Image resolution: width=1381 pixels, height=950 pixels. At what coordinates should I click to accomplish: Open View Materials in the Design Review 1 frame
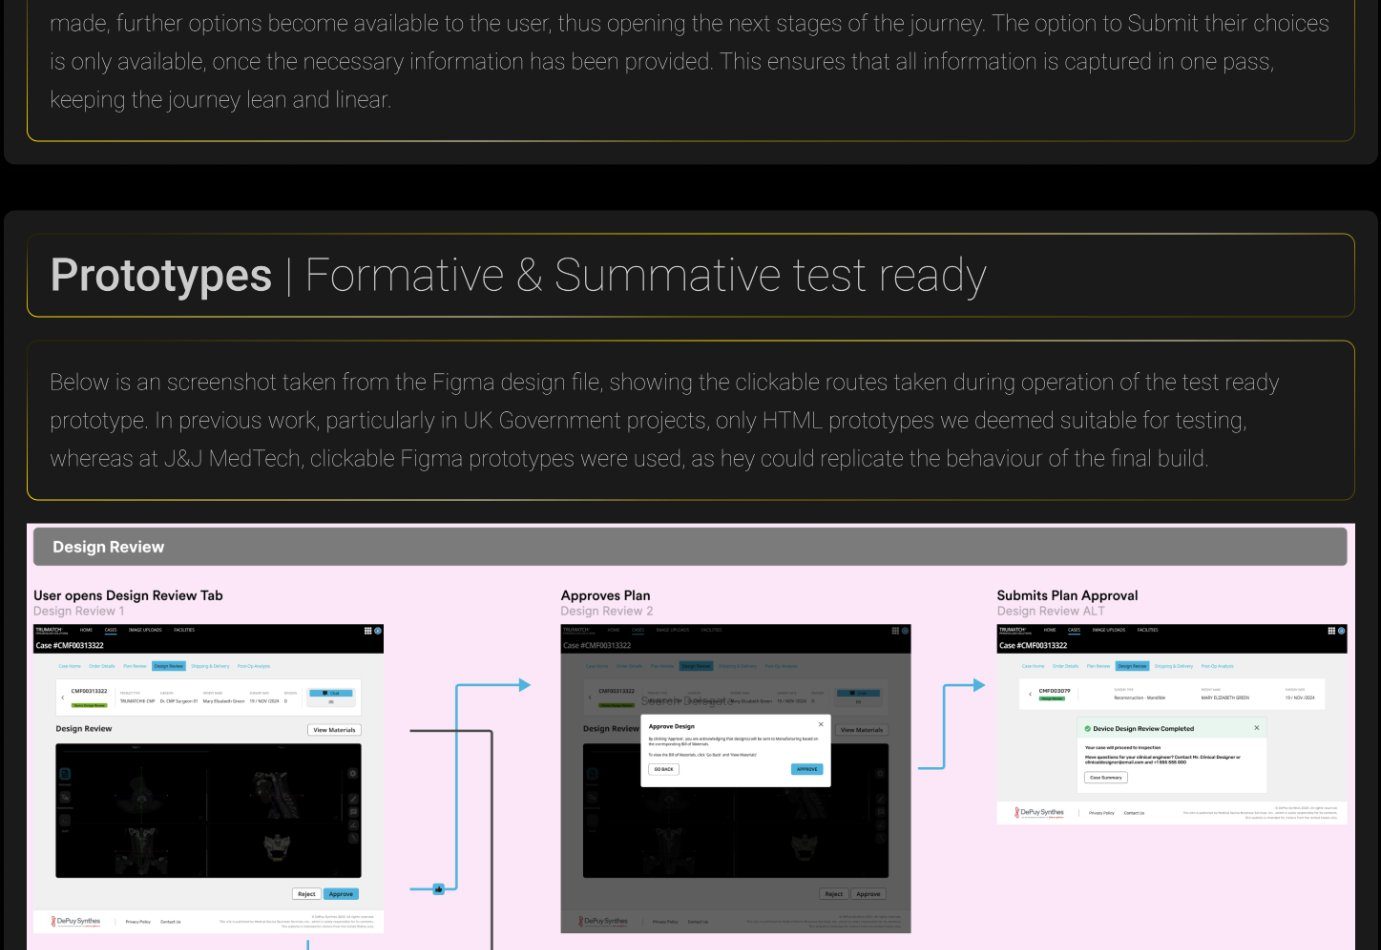(334, 730)
